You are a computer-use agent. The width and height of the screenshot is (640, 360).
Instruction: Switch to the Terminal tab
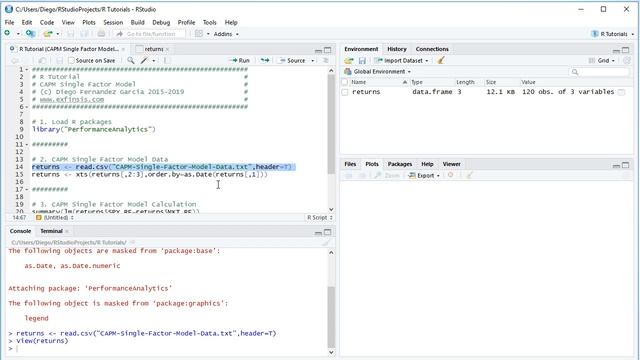51,231
